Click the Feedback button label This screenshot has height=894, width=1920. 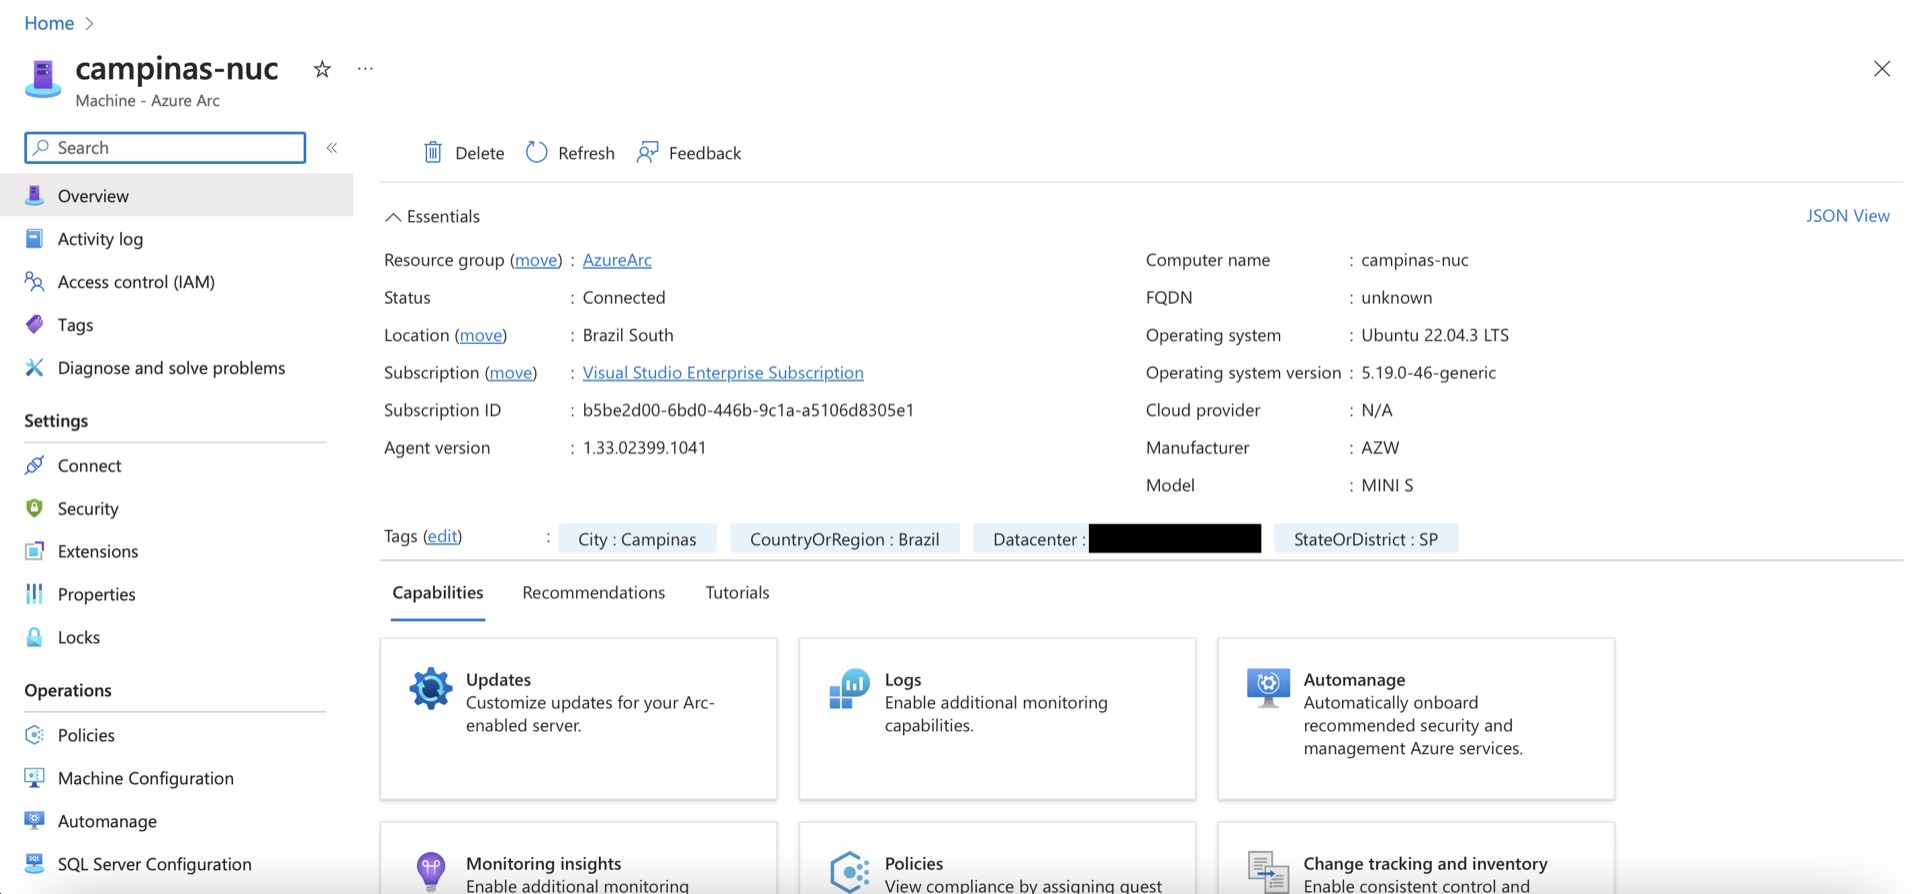[705, 153]
